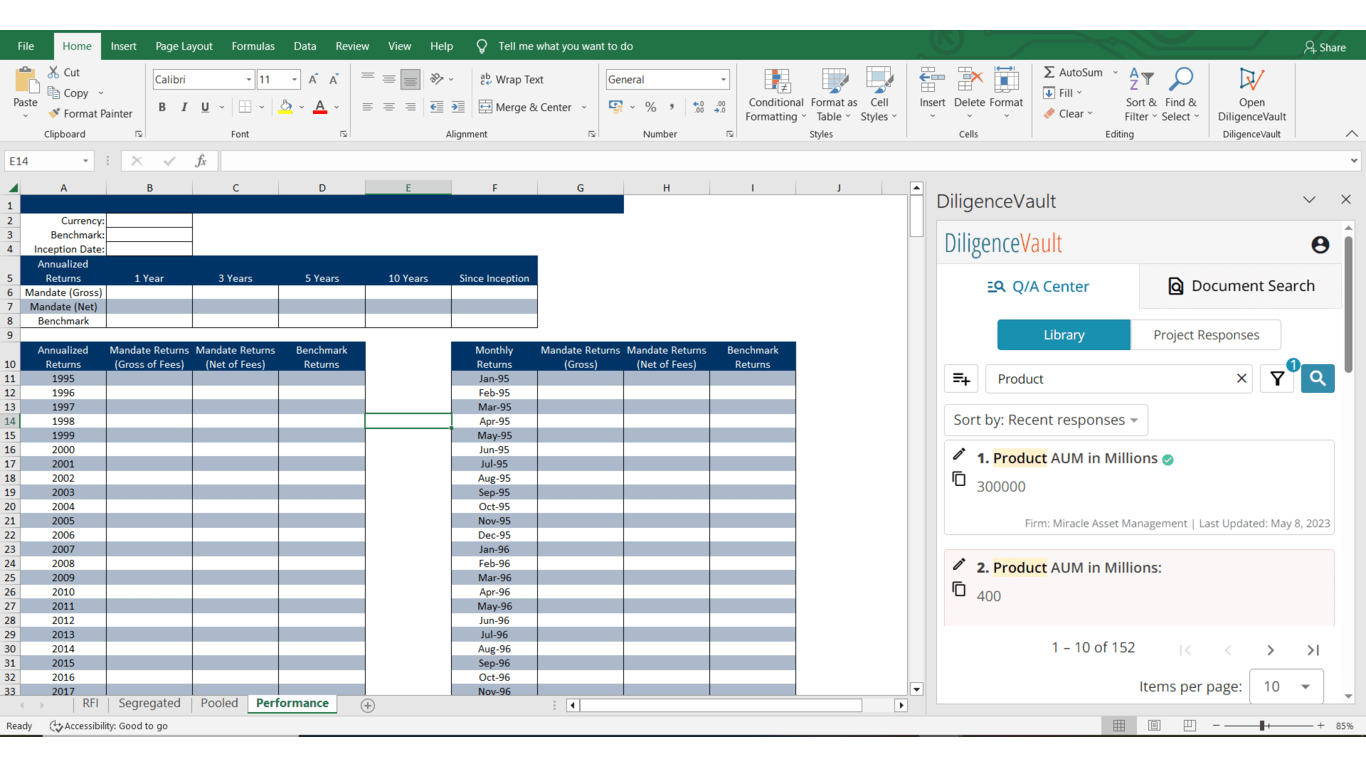Clear the Product search text
Viewport: 1366px width, 768px height.
point(1241,378)
